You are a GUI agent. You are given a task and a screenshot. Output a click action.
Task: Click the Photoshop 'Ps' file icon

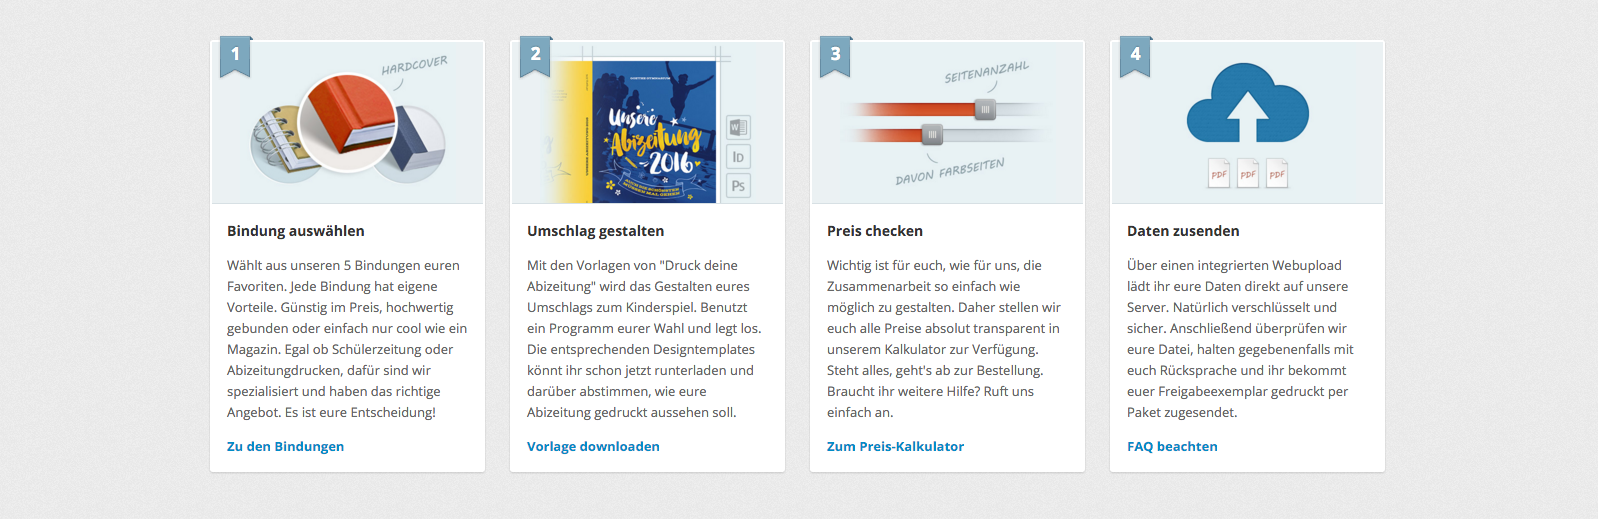(738, 185)
